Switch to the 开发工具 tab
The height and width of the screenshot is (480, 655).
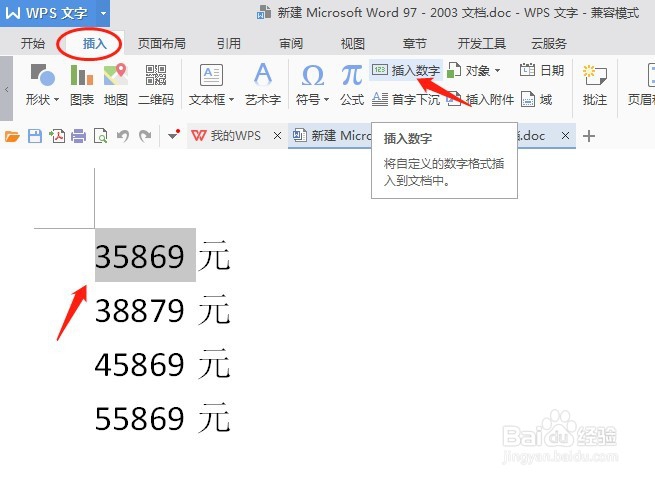pos(482,43)
